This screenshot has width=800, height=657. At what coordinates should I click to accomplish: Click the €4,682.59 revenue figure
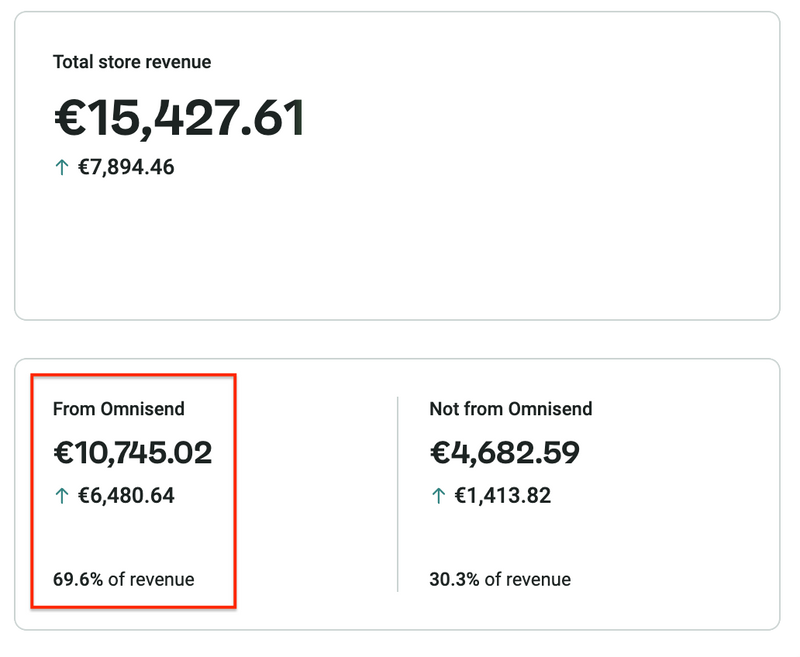pyautogui.click(x=505, y=452)
